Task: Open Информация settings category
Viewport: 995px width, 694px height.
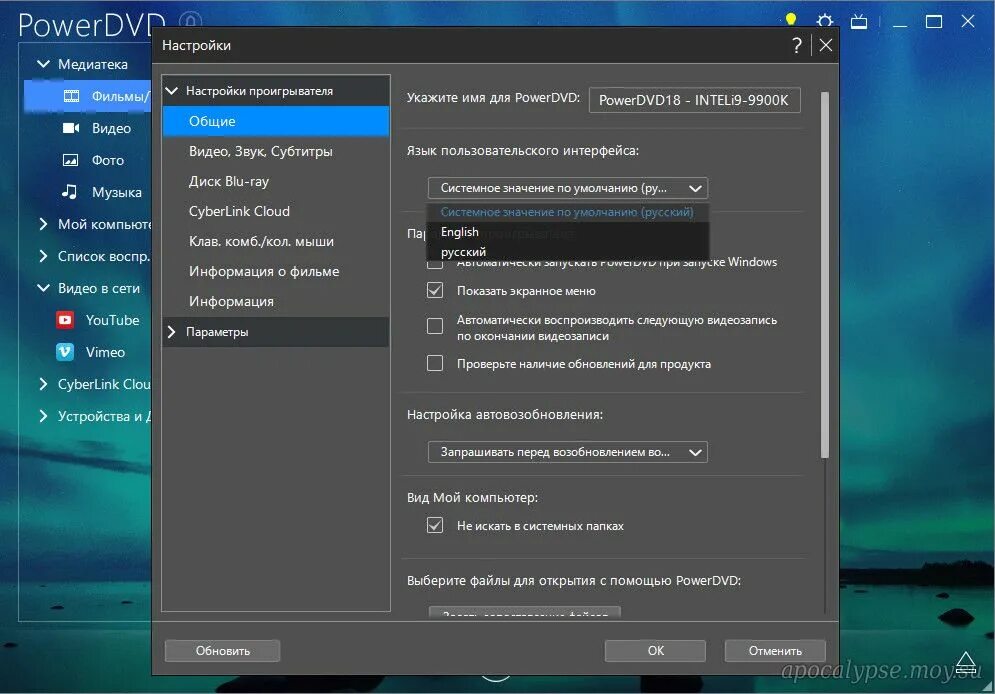Action: tap(276, 301)
